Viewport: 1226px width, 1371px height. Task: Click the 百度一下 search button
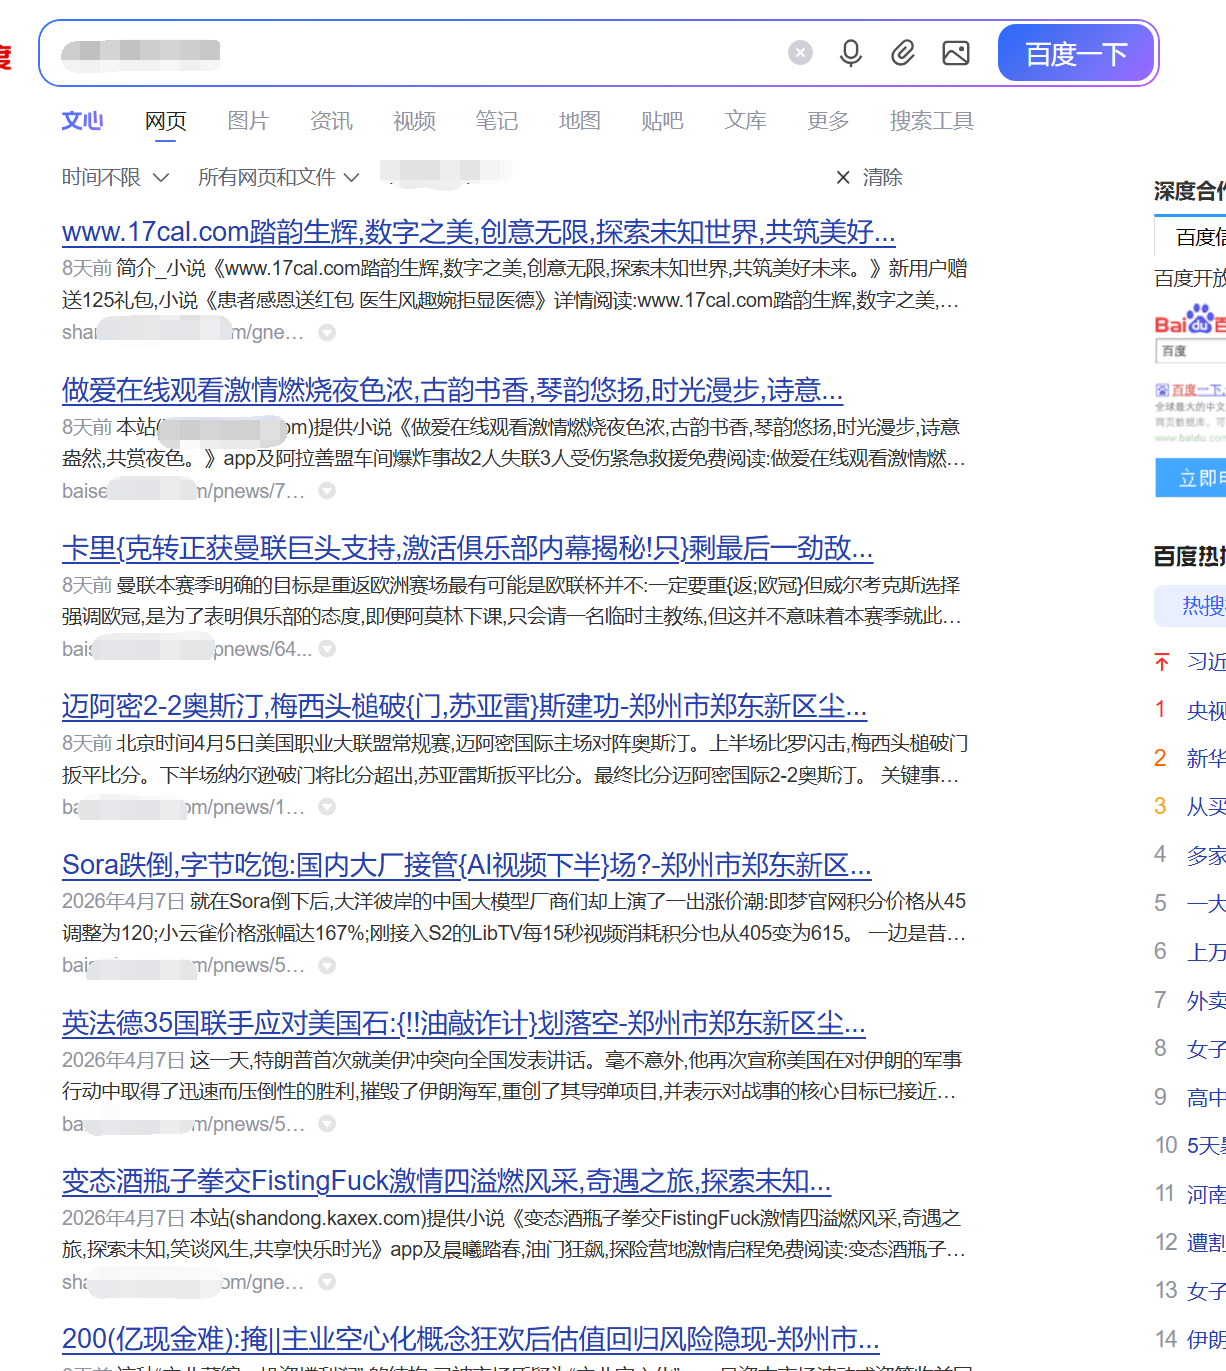pyautogui.click(x=1076, y=53)
